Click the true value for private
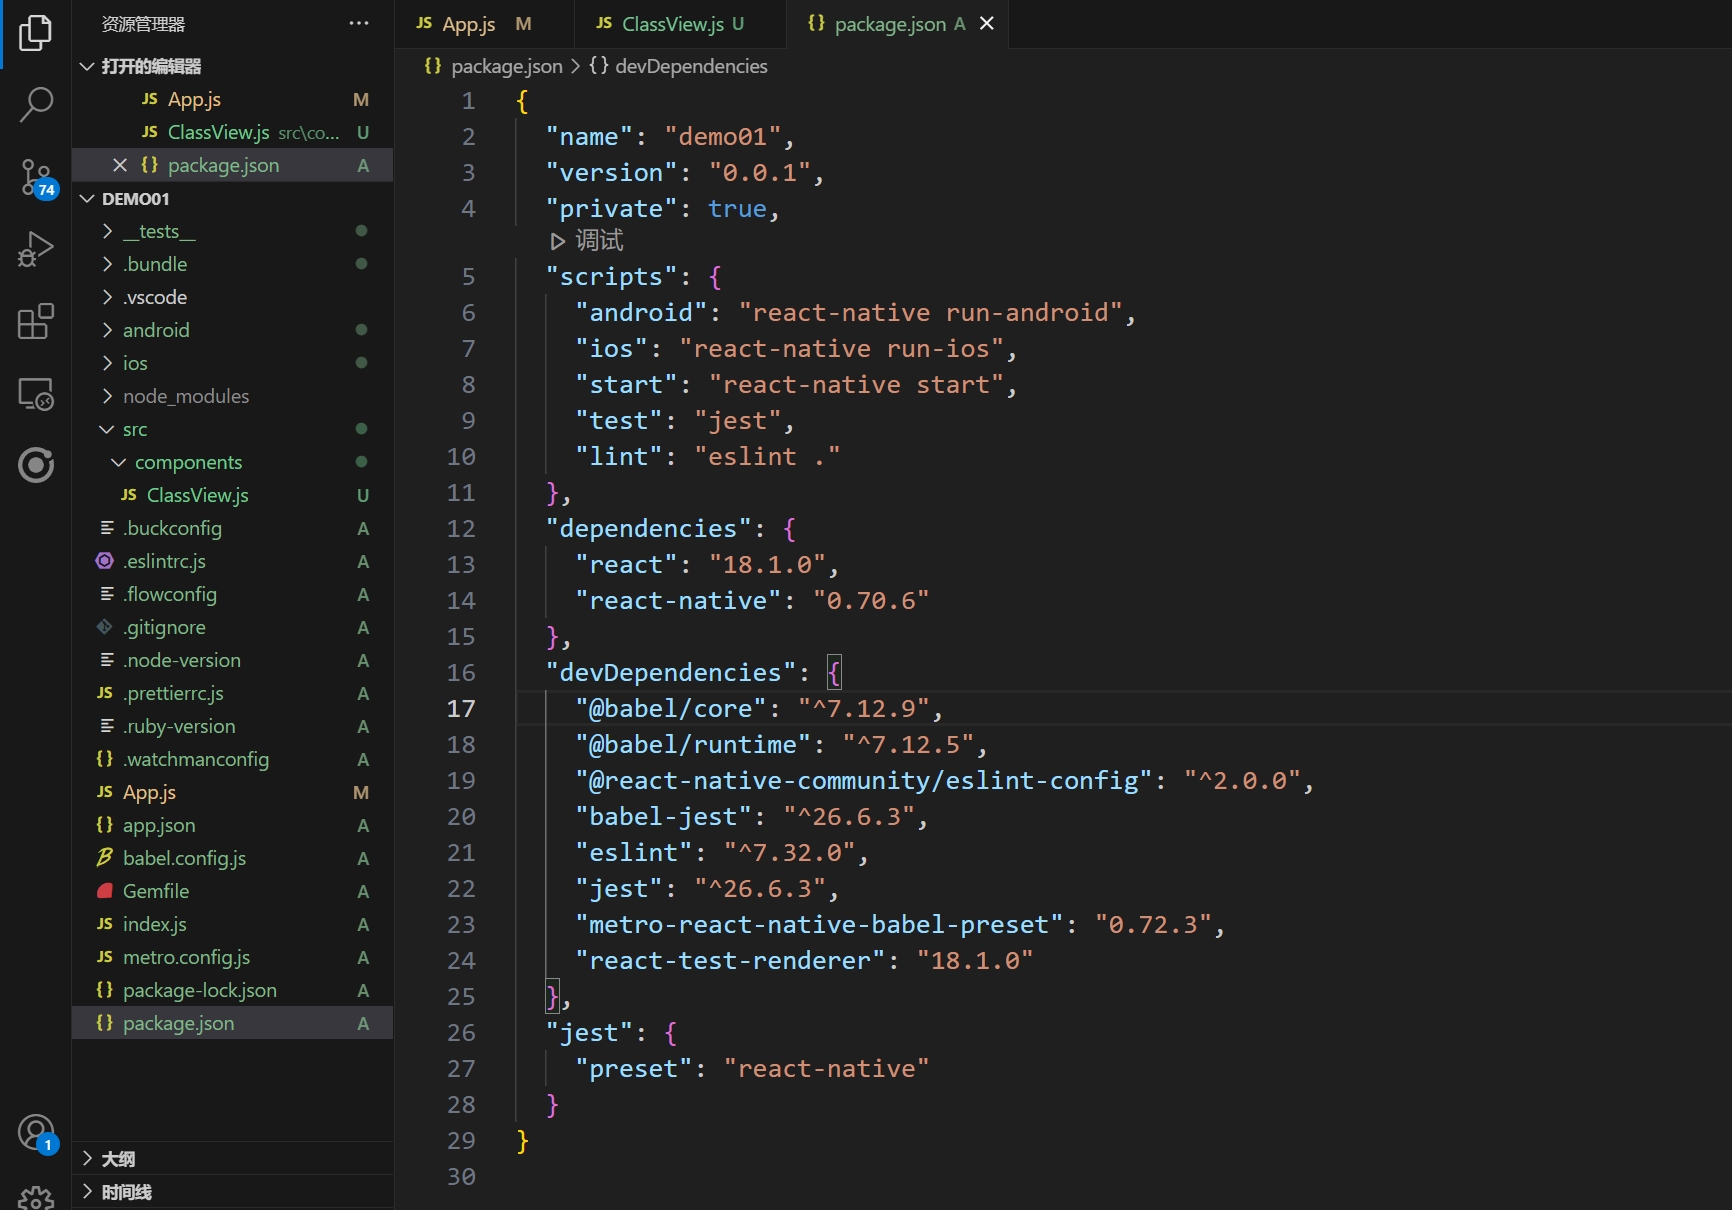This screenshot has height=1210, width=1732. (x=737, y=209)
